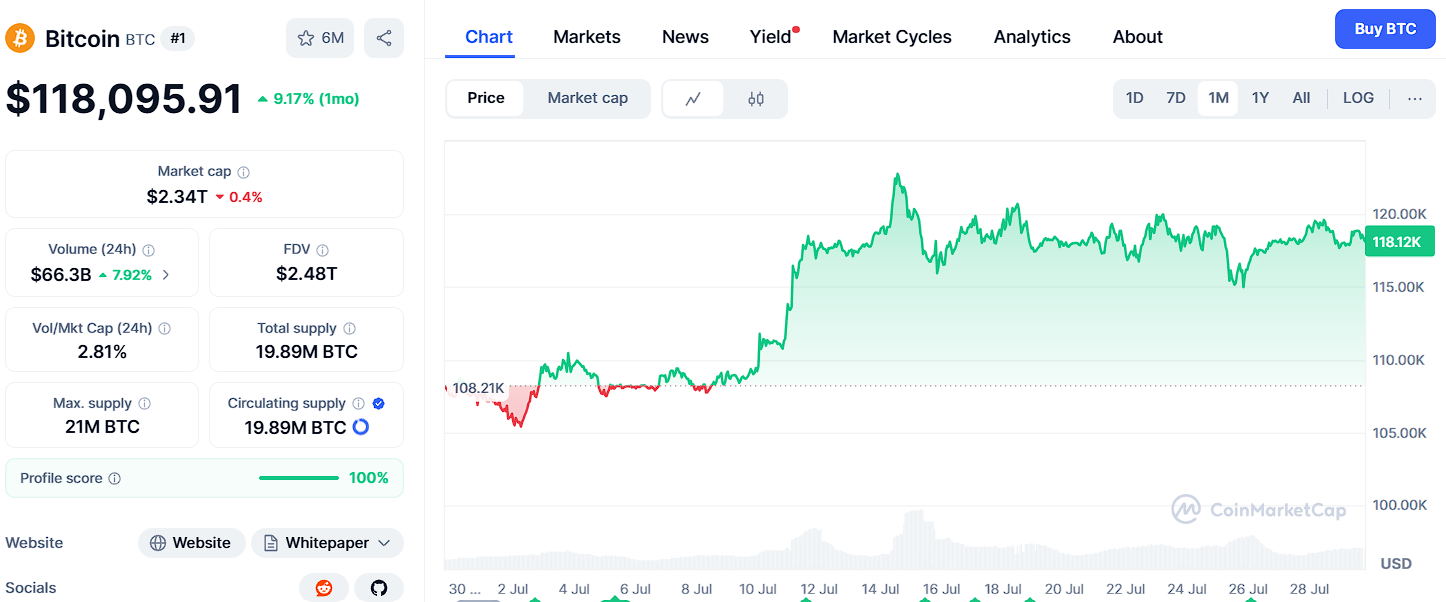Image resolution: width=1446 pixels, height=602 pixels.
Task: Visit the Bitcoin Website link
Action: pyautogui.click(x=191, y=542)
